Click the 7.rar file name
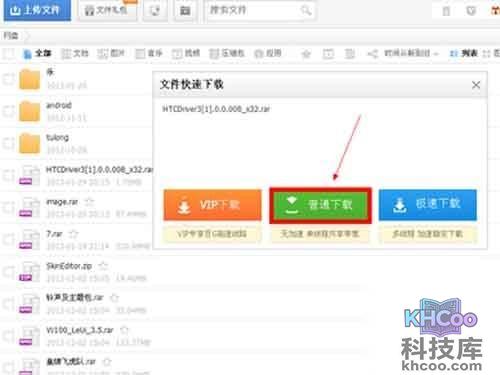Image resolution: width=500 pixels, height=375 pixels. 54,234
